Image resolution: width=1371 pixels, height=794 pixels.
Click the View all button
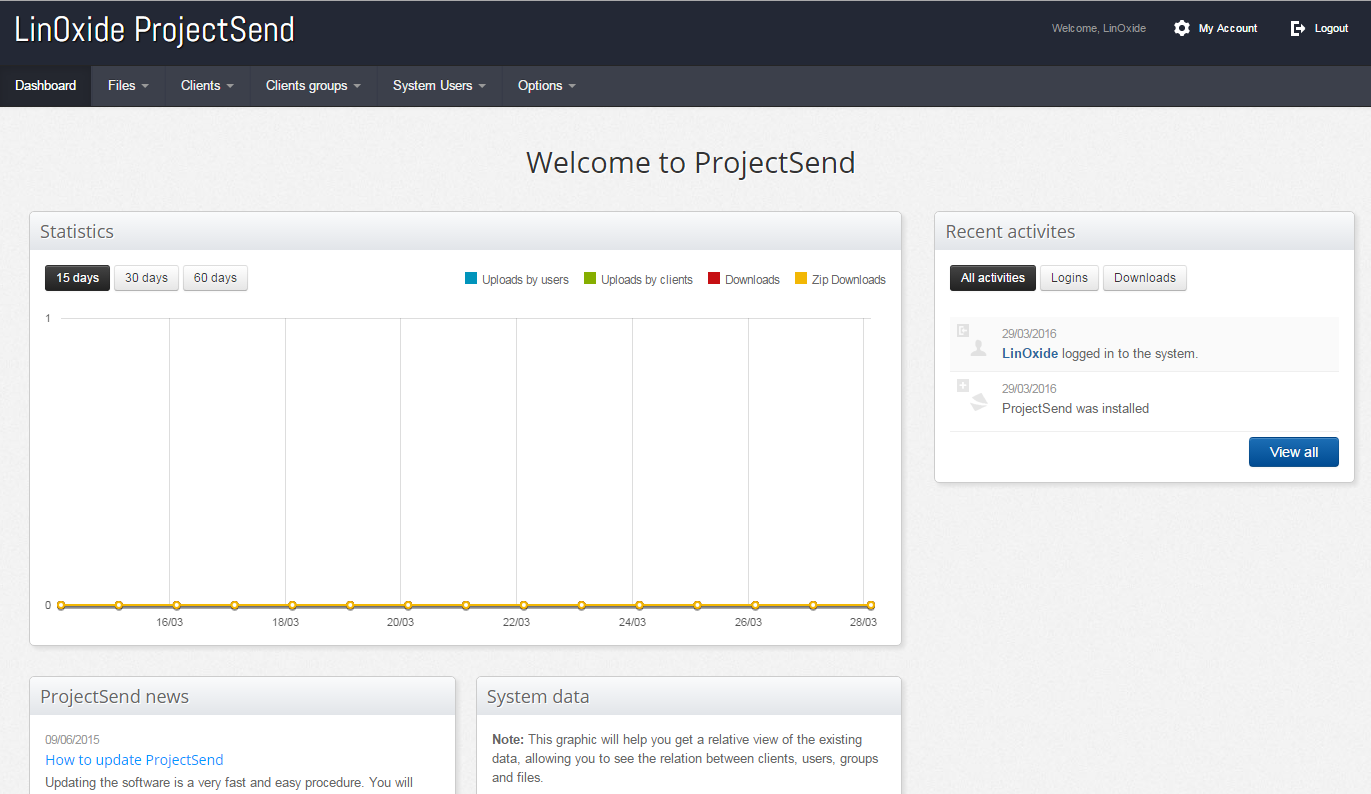(1294, 452)
